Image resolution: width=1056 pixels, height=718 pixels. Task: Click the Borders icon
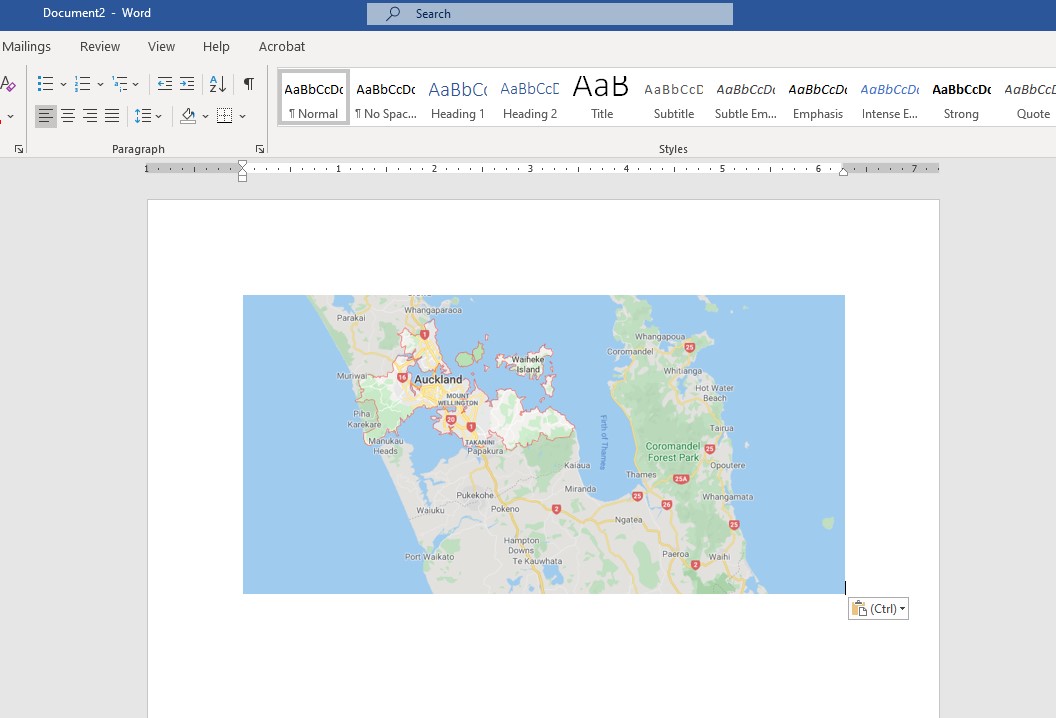pos(224,116)
